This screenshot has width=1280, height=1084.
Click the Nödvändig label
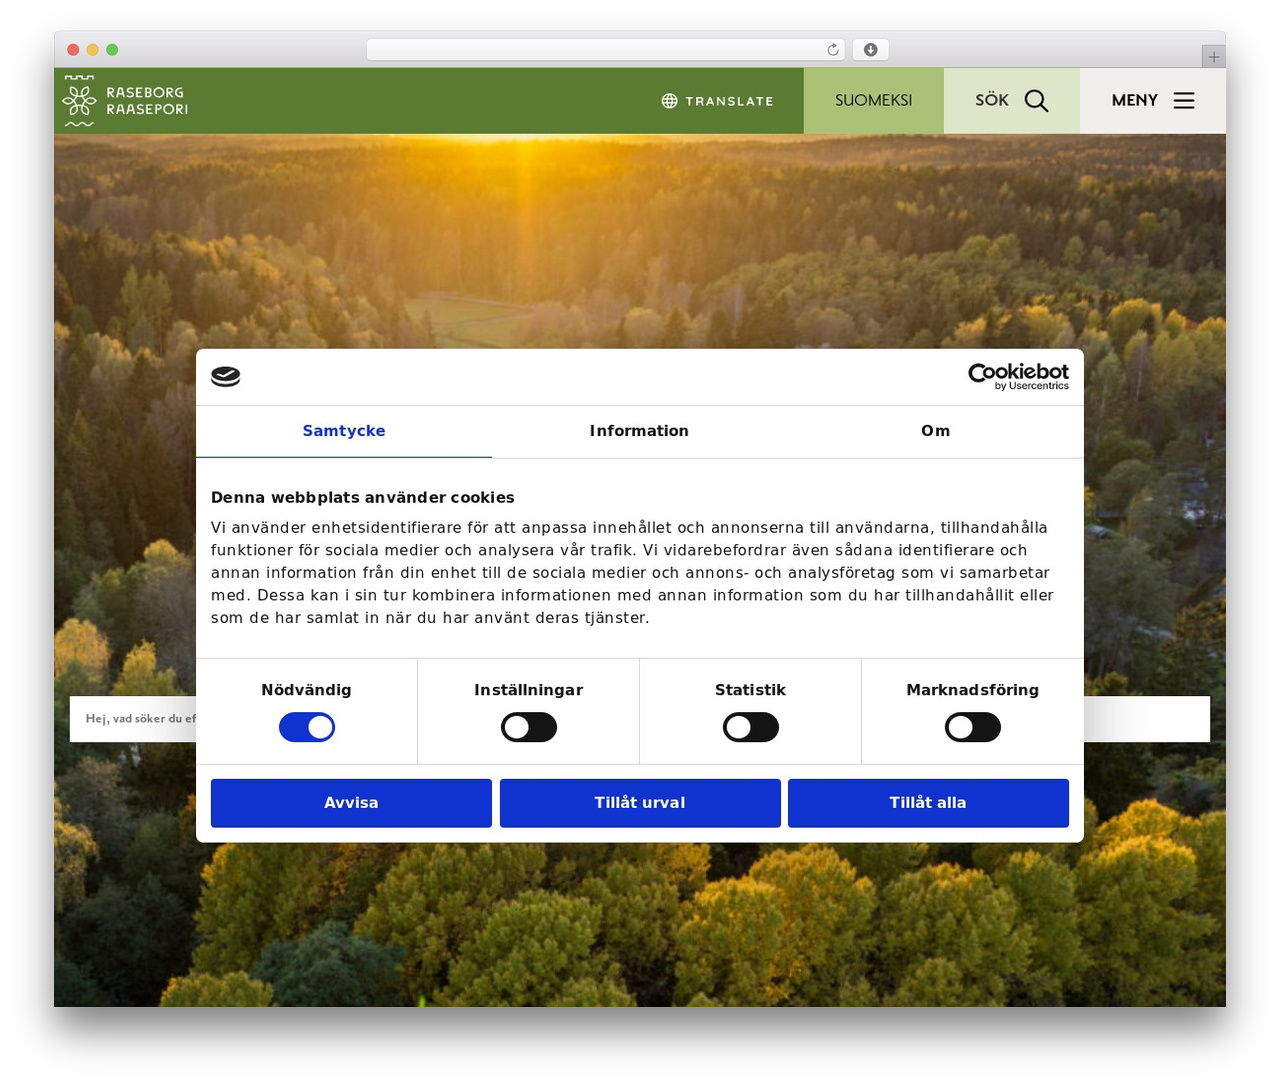[306, 690]
